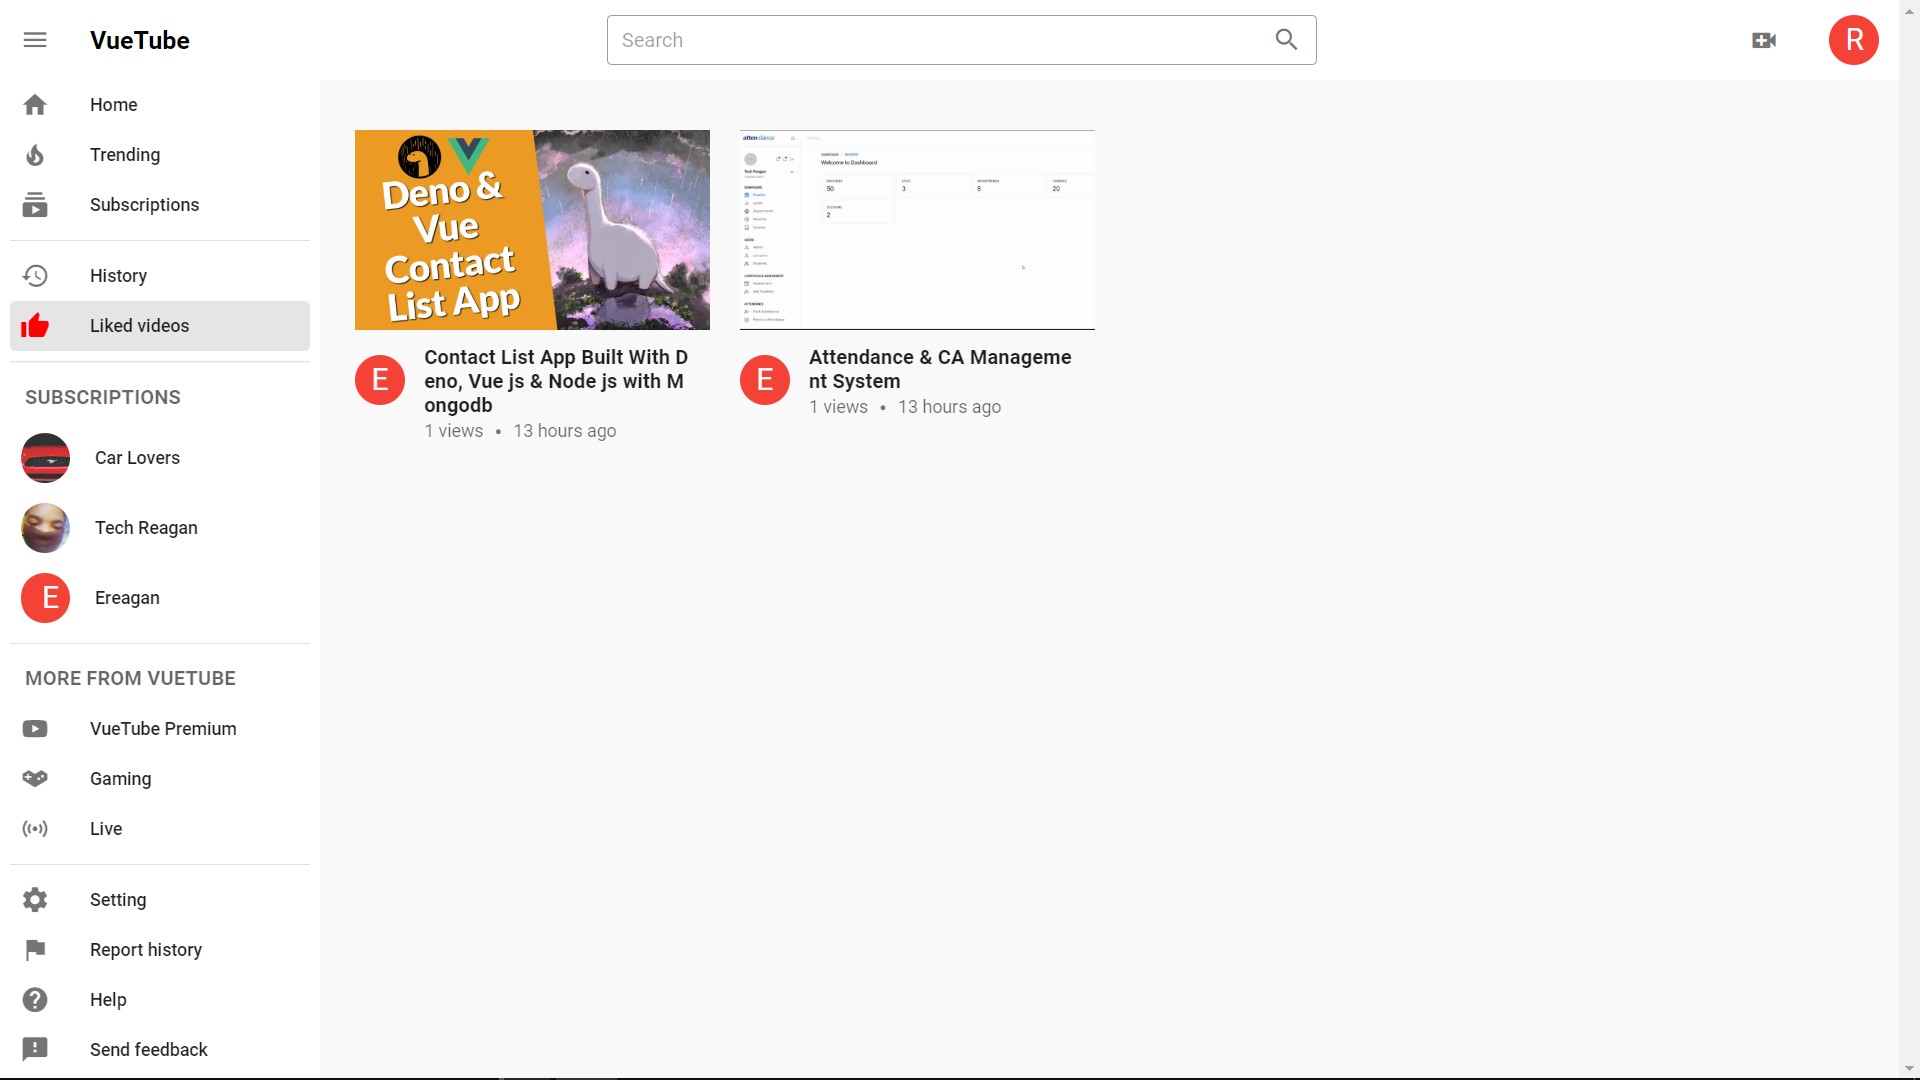This screenshot has width=1920, height=1080.
Task: Open the red R account avatar menu
Action: click(x=1853, y=40)
